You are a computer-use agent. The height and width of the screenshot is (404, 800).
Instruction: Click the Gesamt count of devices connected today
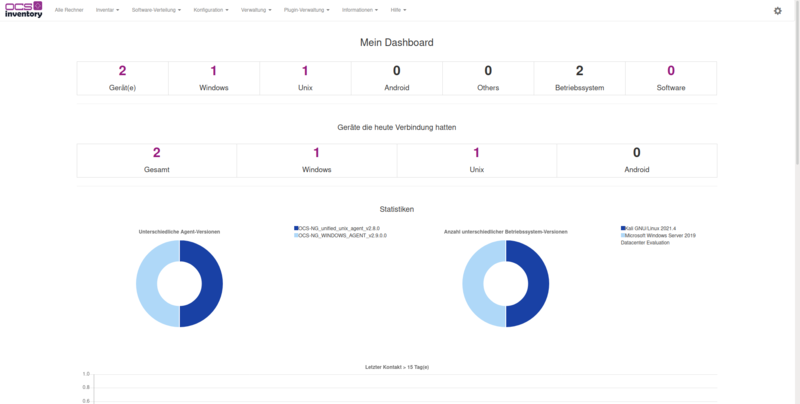coord(157,153)
